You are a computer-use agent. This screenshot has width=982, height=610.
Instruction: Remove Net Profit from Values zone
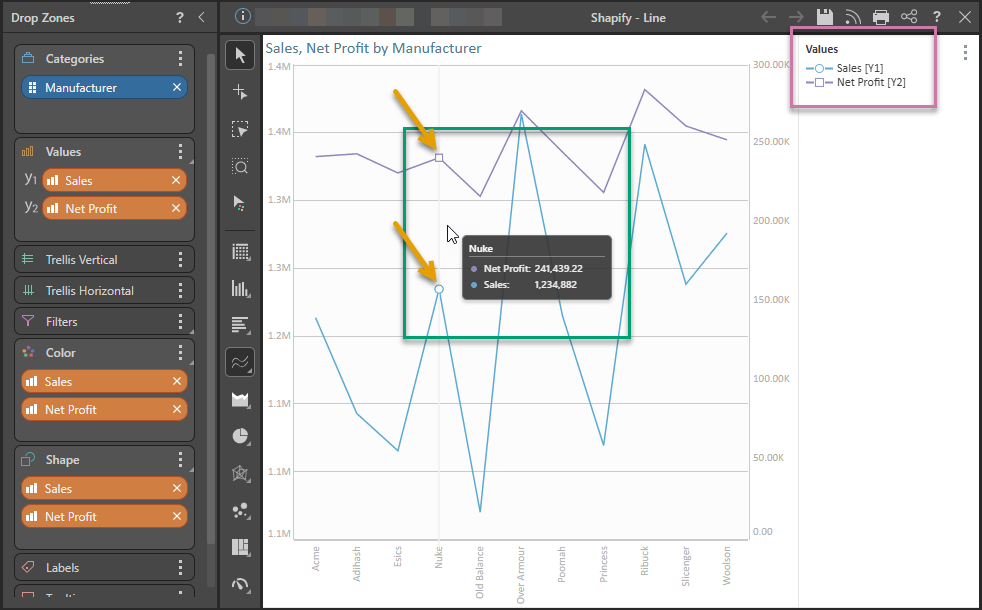[176, 209]
